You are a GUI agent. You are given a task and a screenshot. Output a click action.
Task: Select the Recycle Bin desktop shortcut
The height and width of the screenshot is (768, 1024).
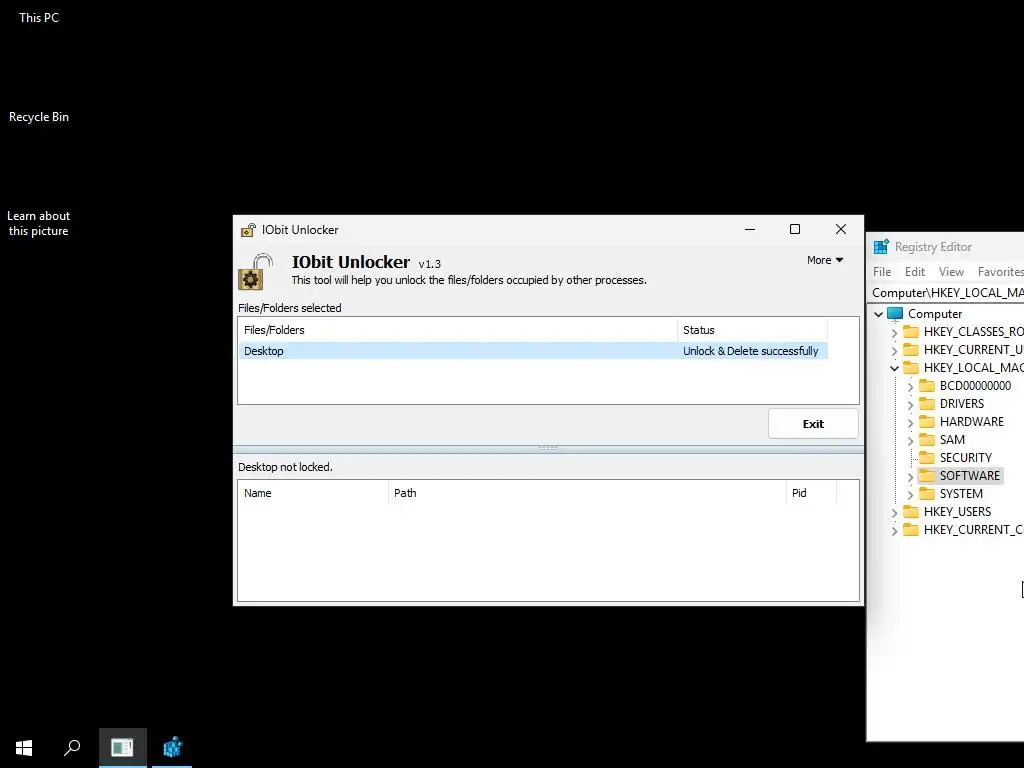(x=39, y=117)
